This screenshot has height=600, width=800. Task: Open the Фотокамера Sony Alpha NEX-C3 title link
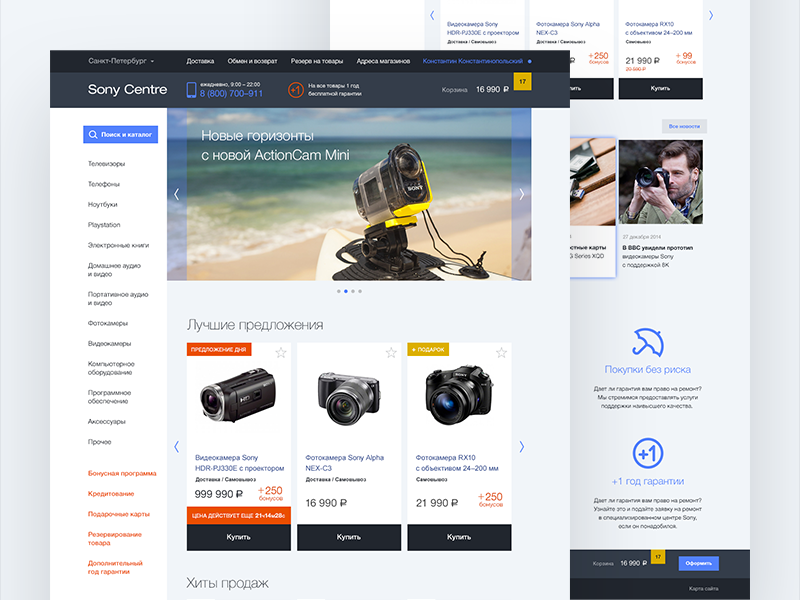click(344, 463)
